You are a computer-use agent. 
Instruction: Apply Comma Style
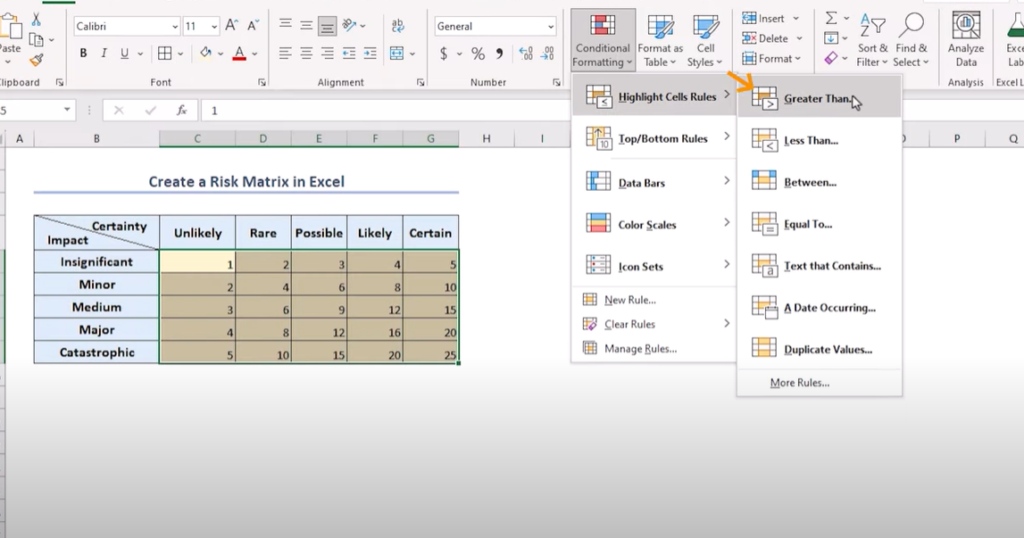tap(500, 54)
